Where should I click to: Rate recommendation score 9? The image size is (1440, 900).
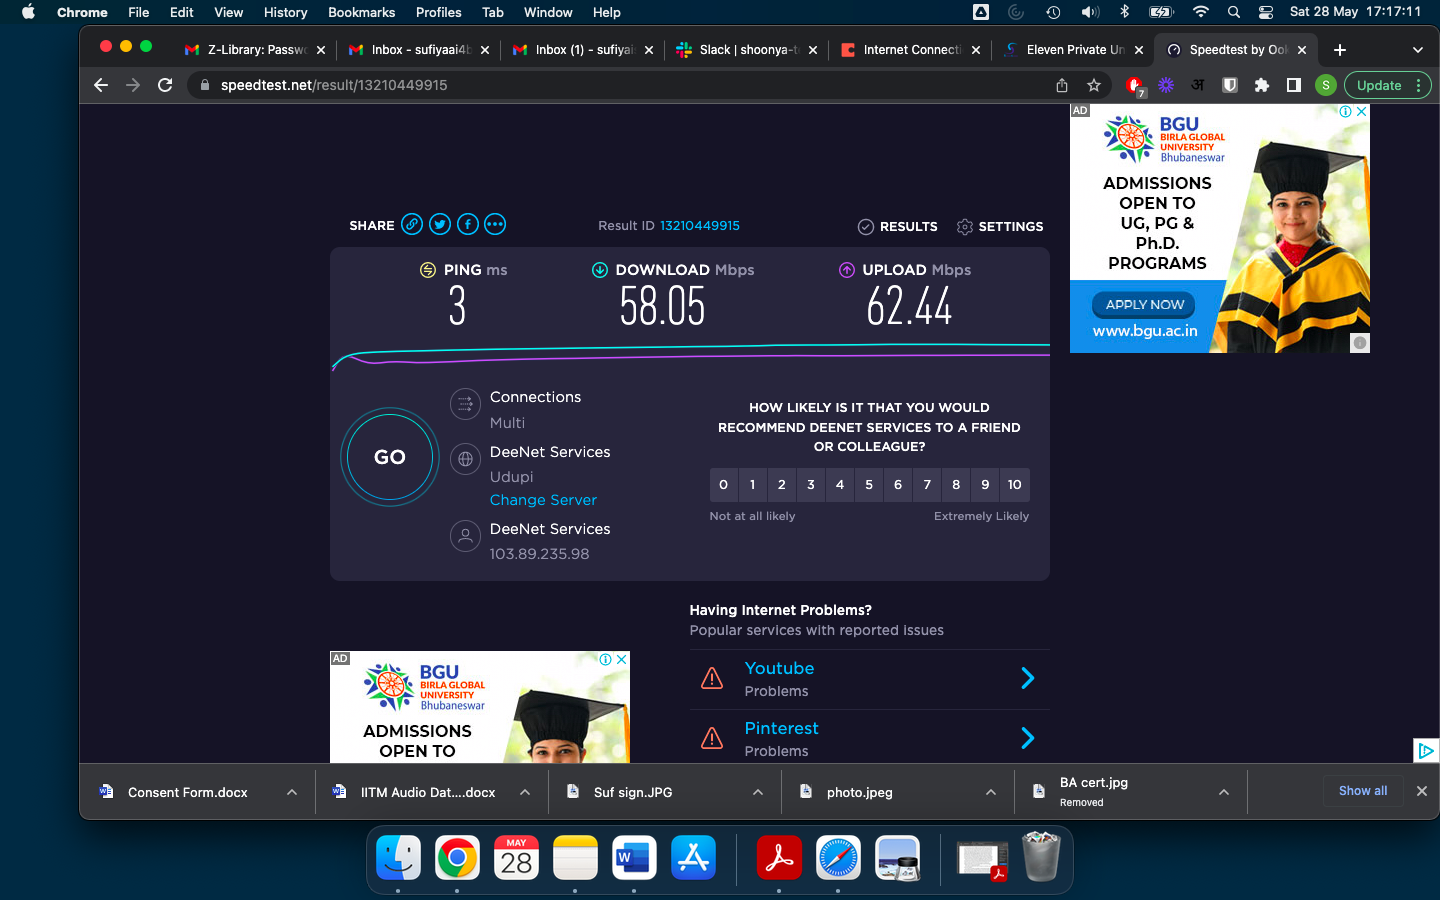click(985, 485)
